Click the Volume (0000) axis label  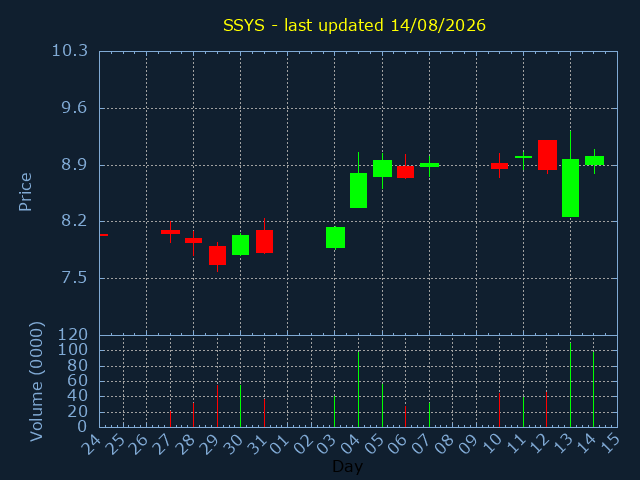[x=36, y=381]
